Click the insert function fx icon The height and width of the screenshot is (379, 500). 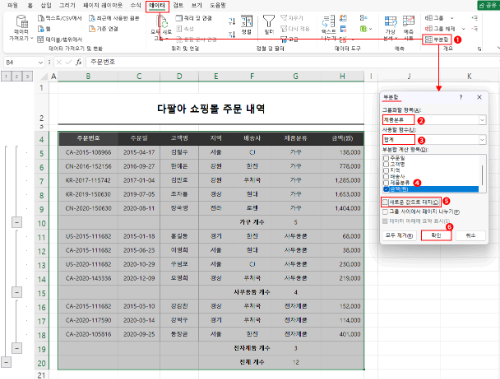(79, 62)
